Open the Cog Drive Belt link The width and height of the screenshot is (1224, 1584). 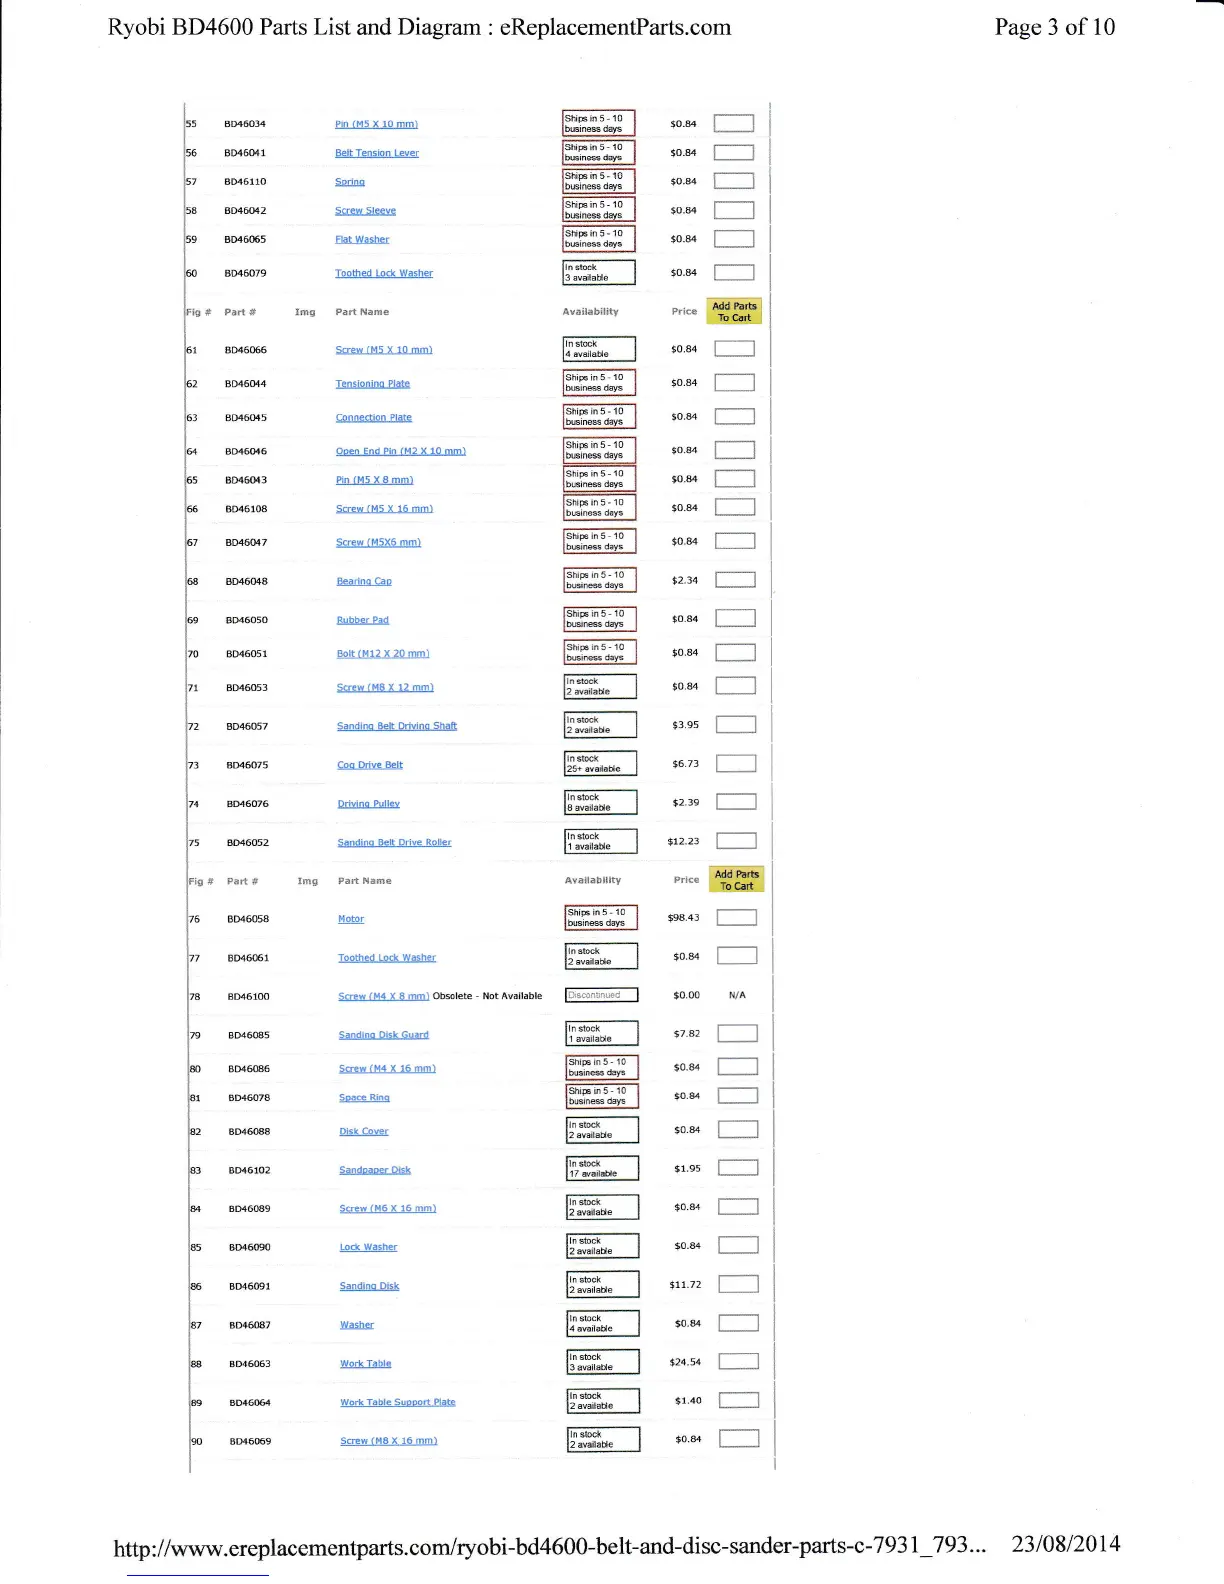(370, 765)
